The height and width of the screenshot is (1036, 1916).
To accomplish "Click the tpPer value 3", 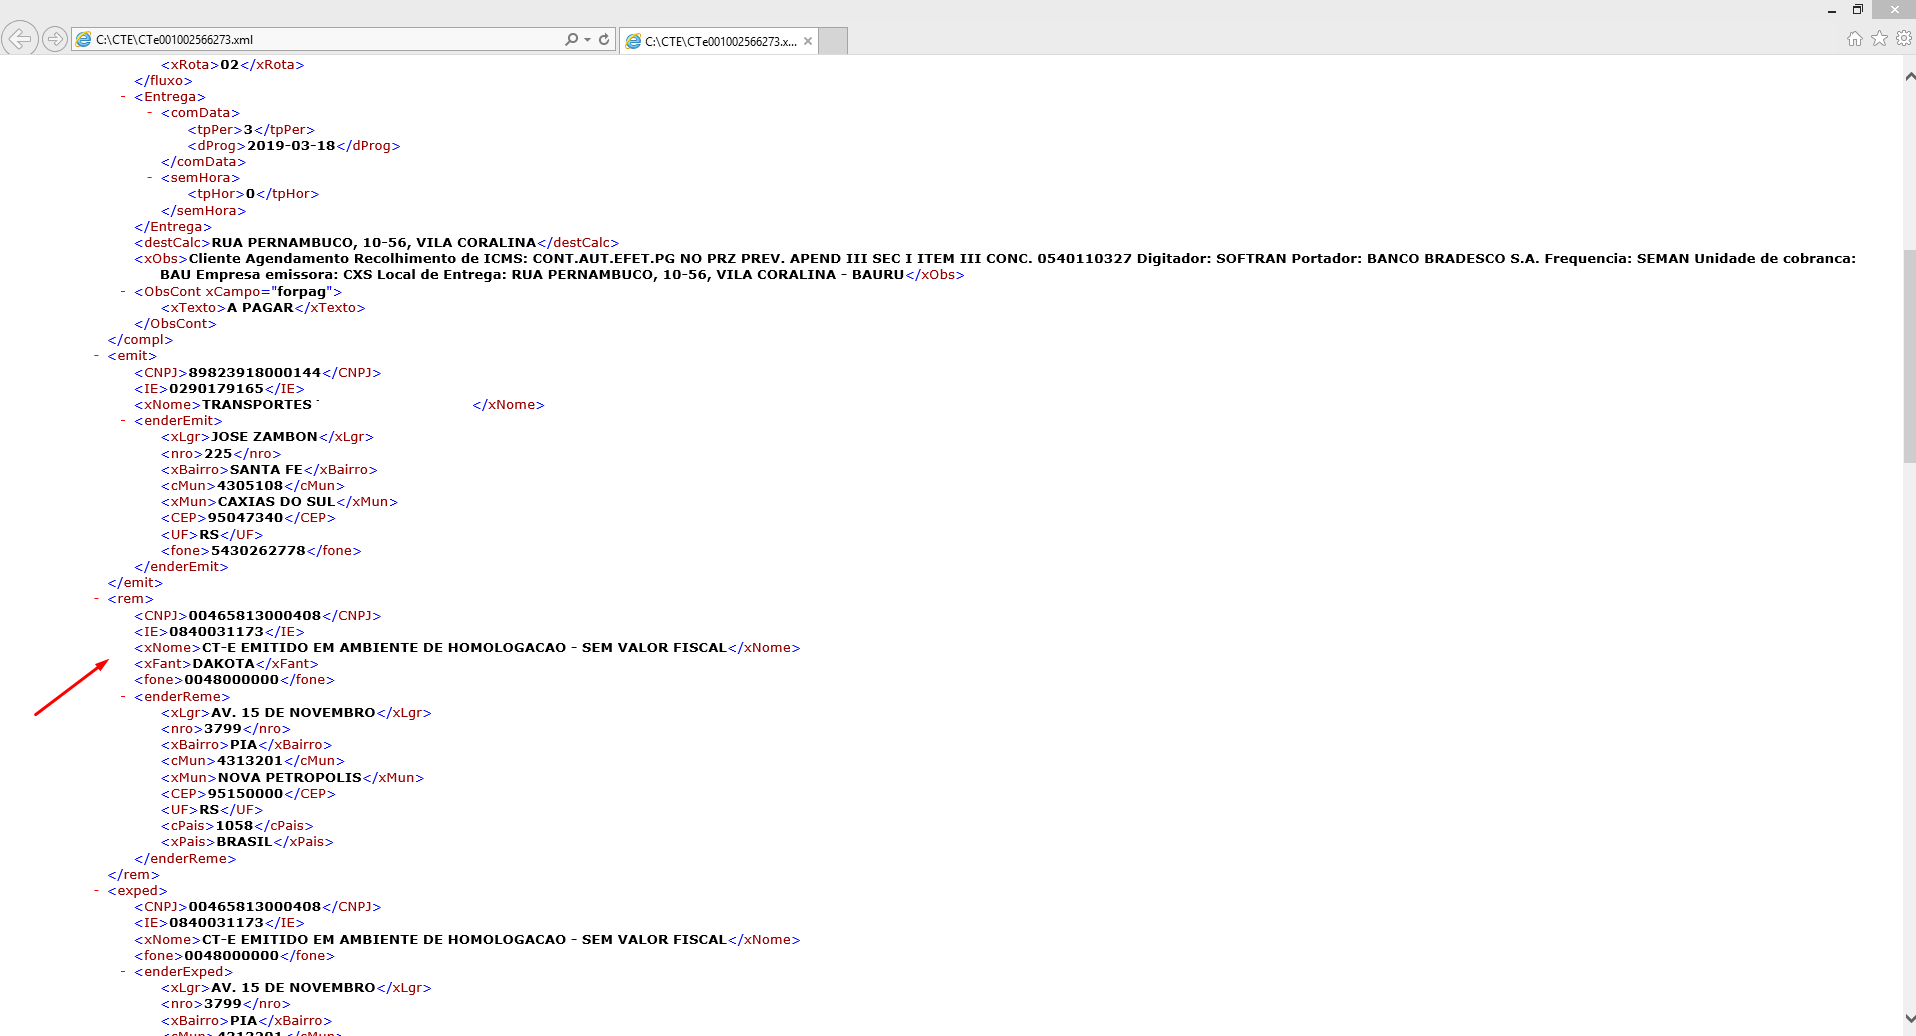I will [248, 130].
